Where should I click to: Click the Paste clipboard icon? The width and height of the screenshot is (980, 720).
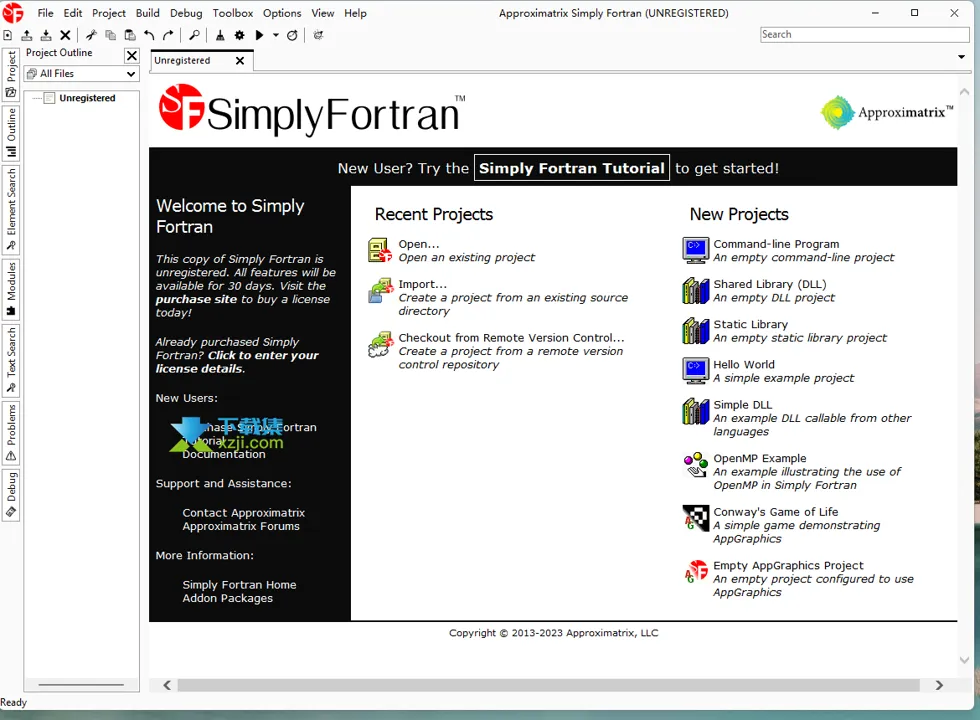[x=130, y=36]
